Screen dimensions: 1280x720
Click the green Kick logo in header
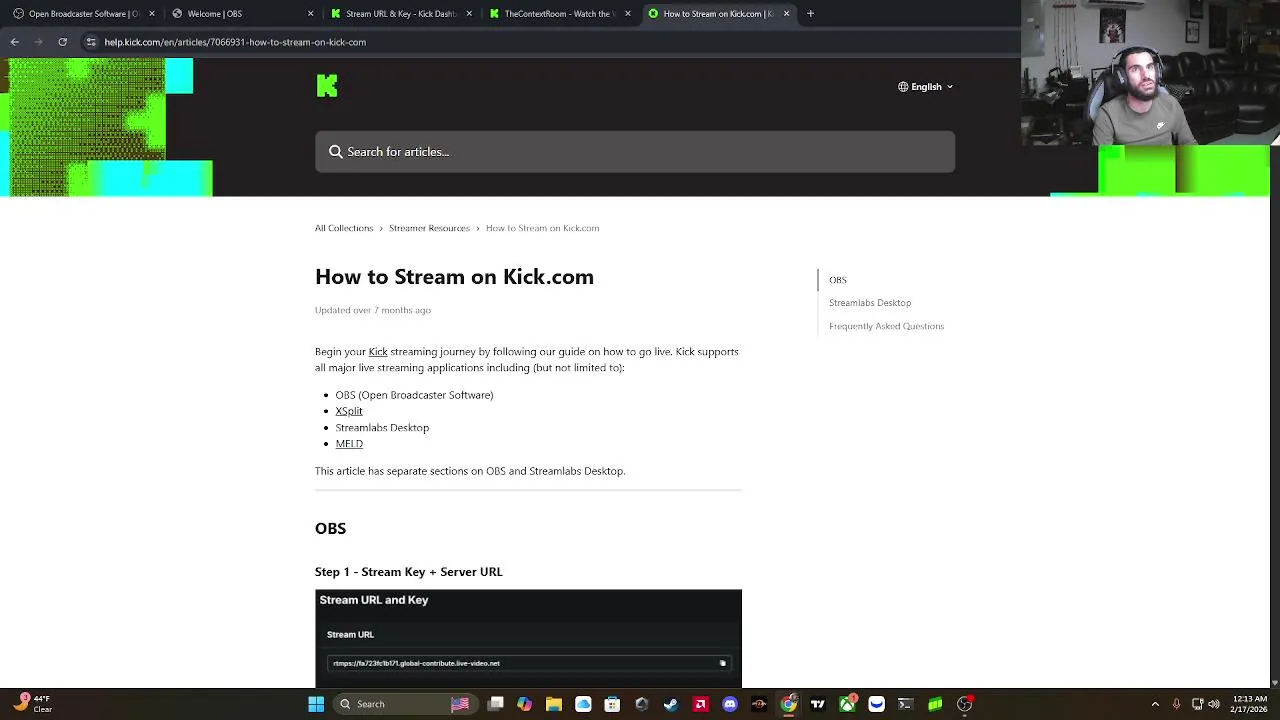[x=327, y=86]
